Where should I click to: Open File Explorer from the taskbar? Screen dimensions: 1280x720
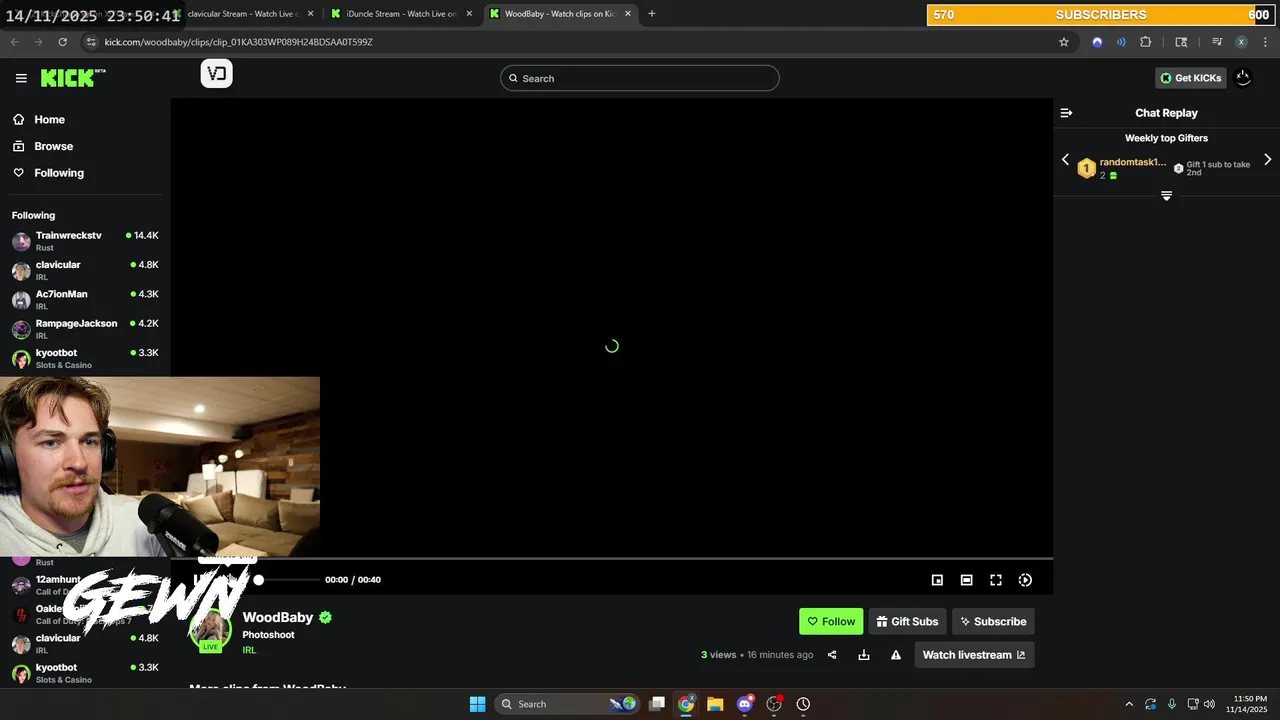tap(715, 704)
